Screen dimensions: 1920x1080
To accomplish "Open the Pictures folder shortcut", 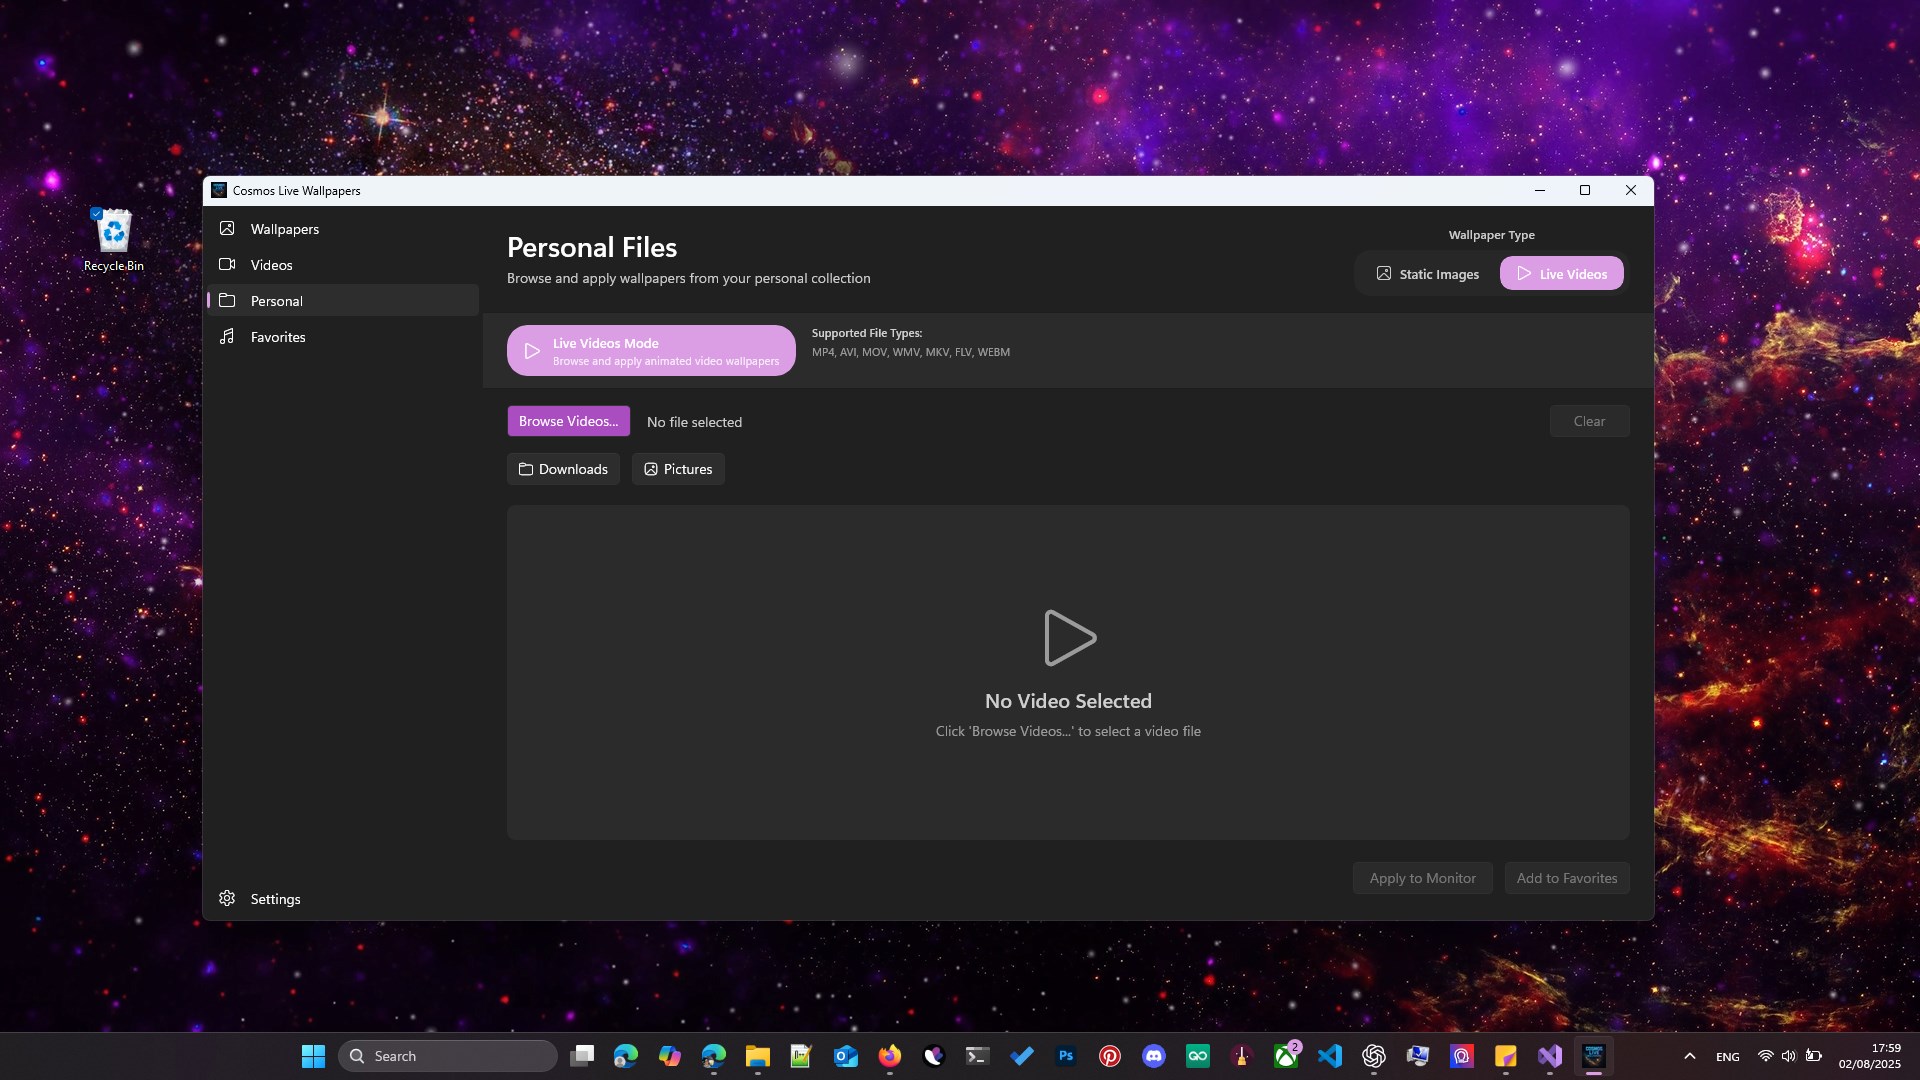I will coord(678,469).
